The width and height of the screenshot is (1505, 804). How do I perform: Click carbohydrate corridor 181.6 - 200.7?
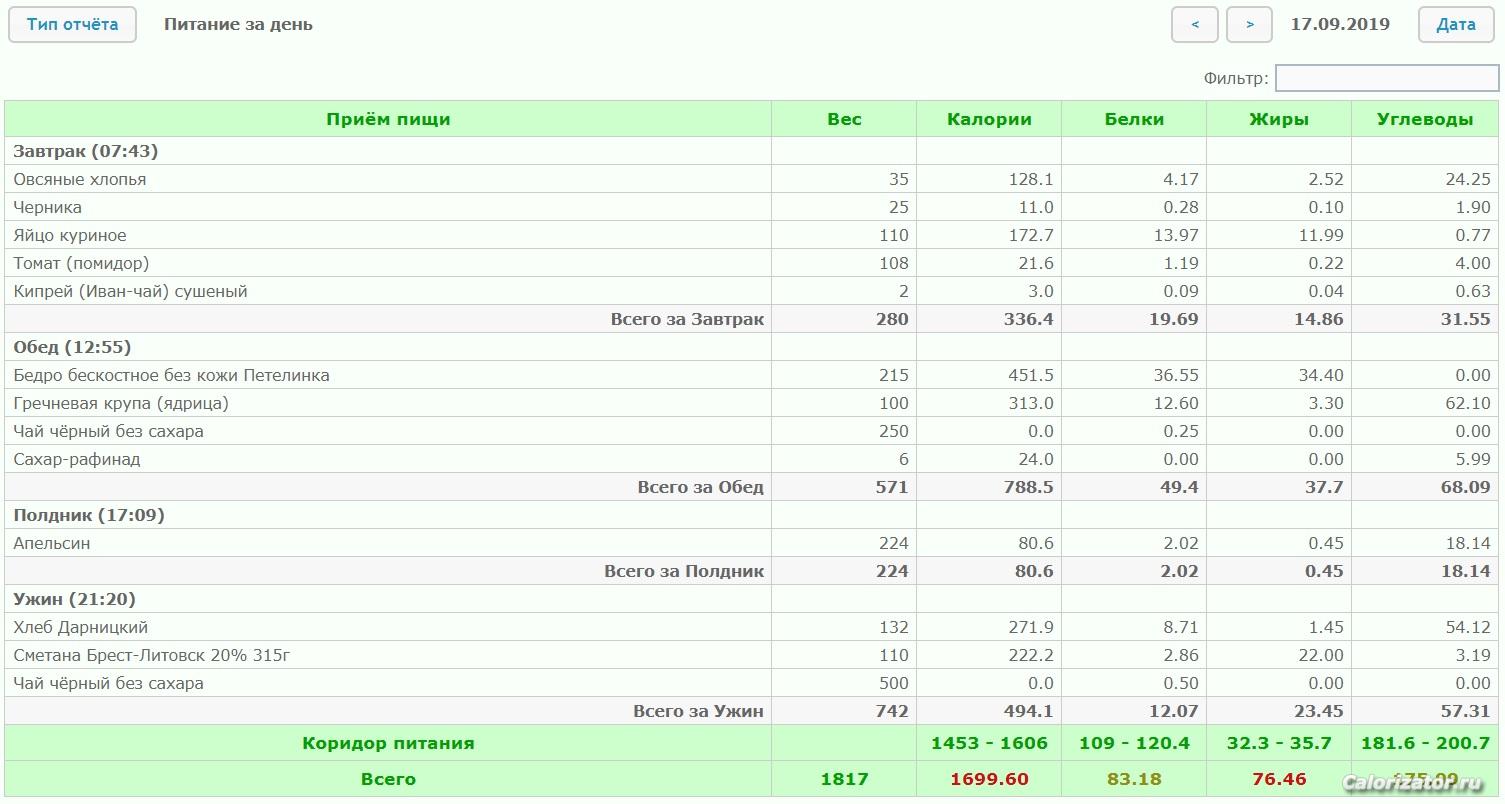pos(1425,743)
